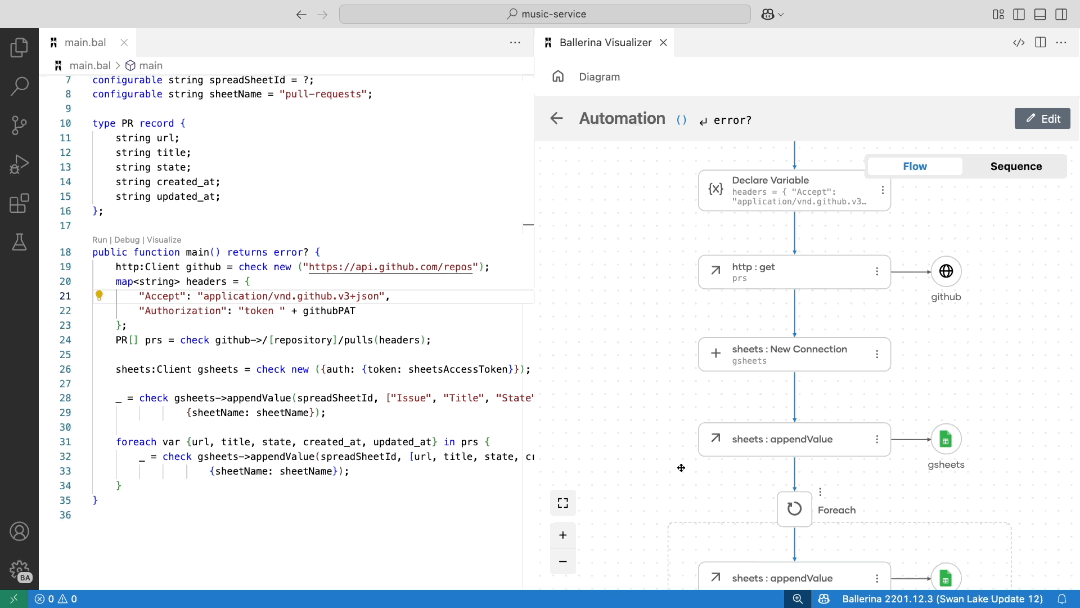Open the http : get node menu

point(877,271)
